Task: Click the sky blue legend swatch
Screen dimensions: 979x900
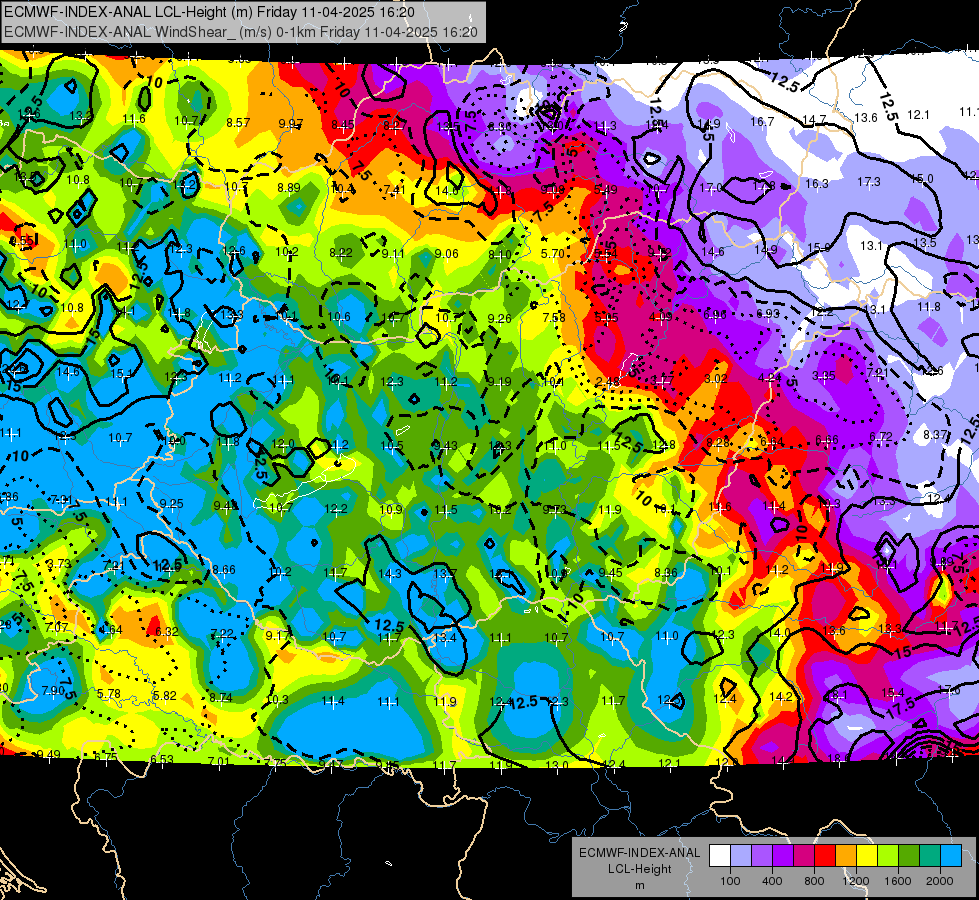Action: pyautogui.click(x=952, y=855)
